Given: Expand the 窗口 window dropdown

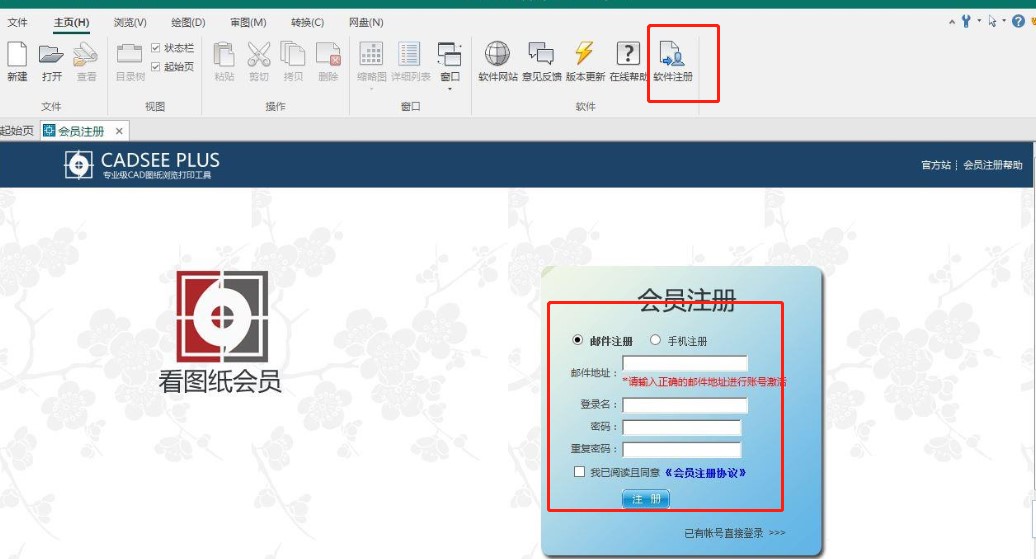Looking at the screenshot, I should tap(450, 88).
